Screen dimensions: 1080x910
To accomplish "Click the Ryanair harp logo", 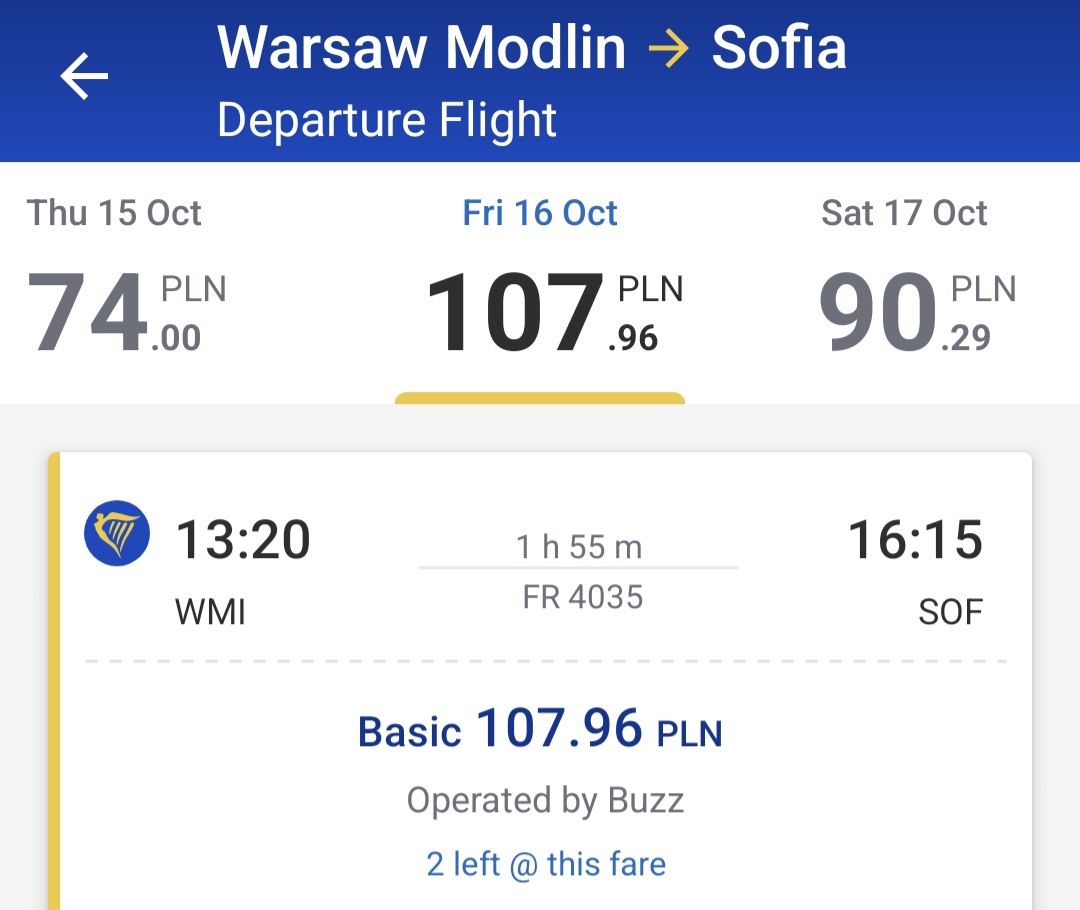I will tap(117, 533).
